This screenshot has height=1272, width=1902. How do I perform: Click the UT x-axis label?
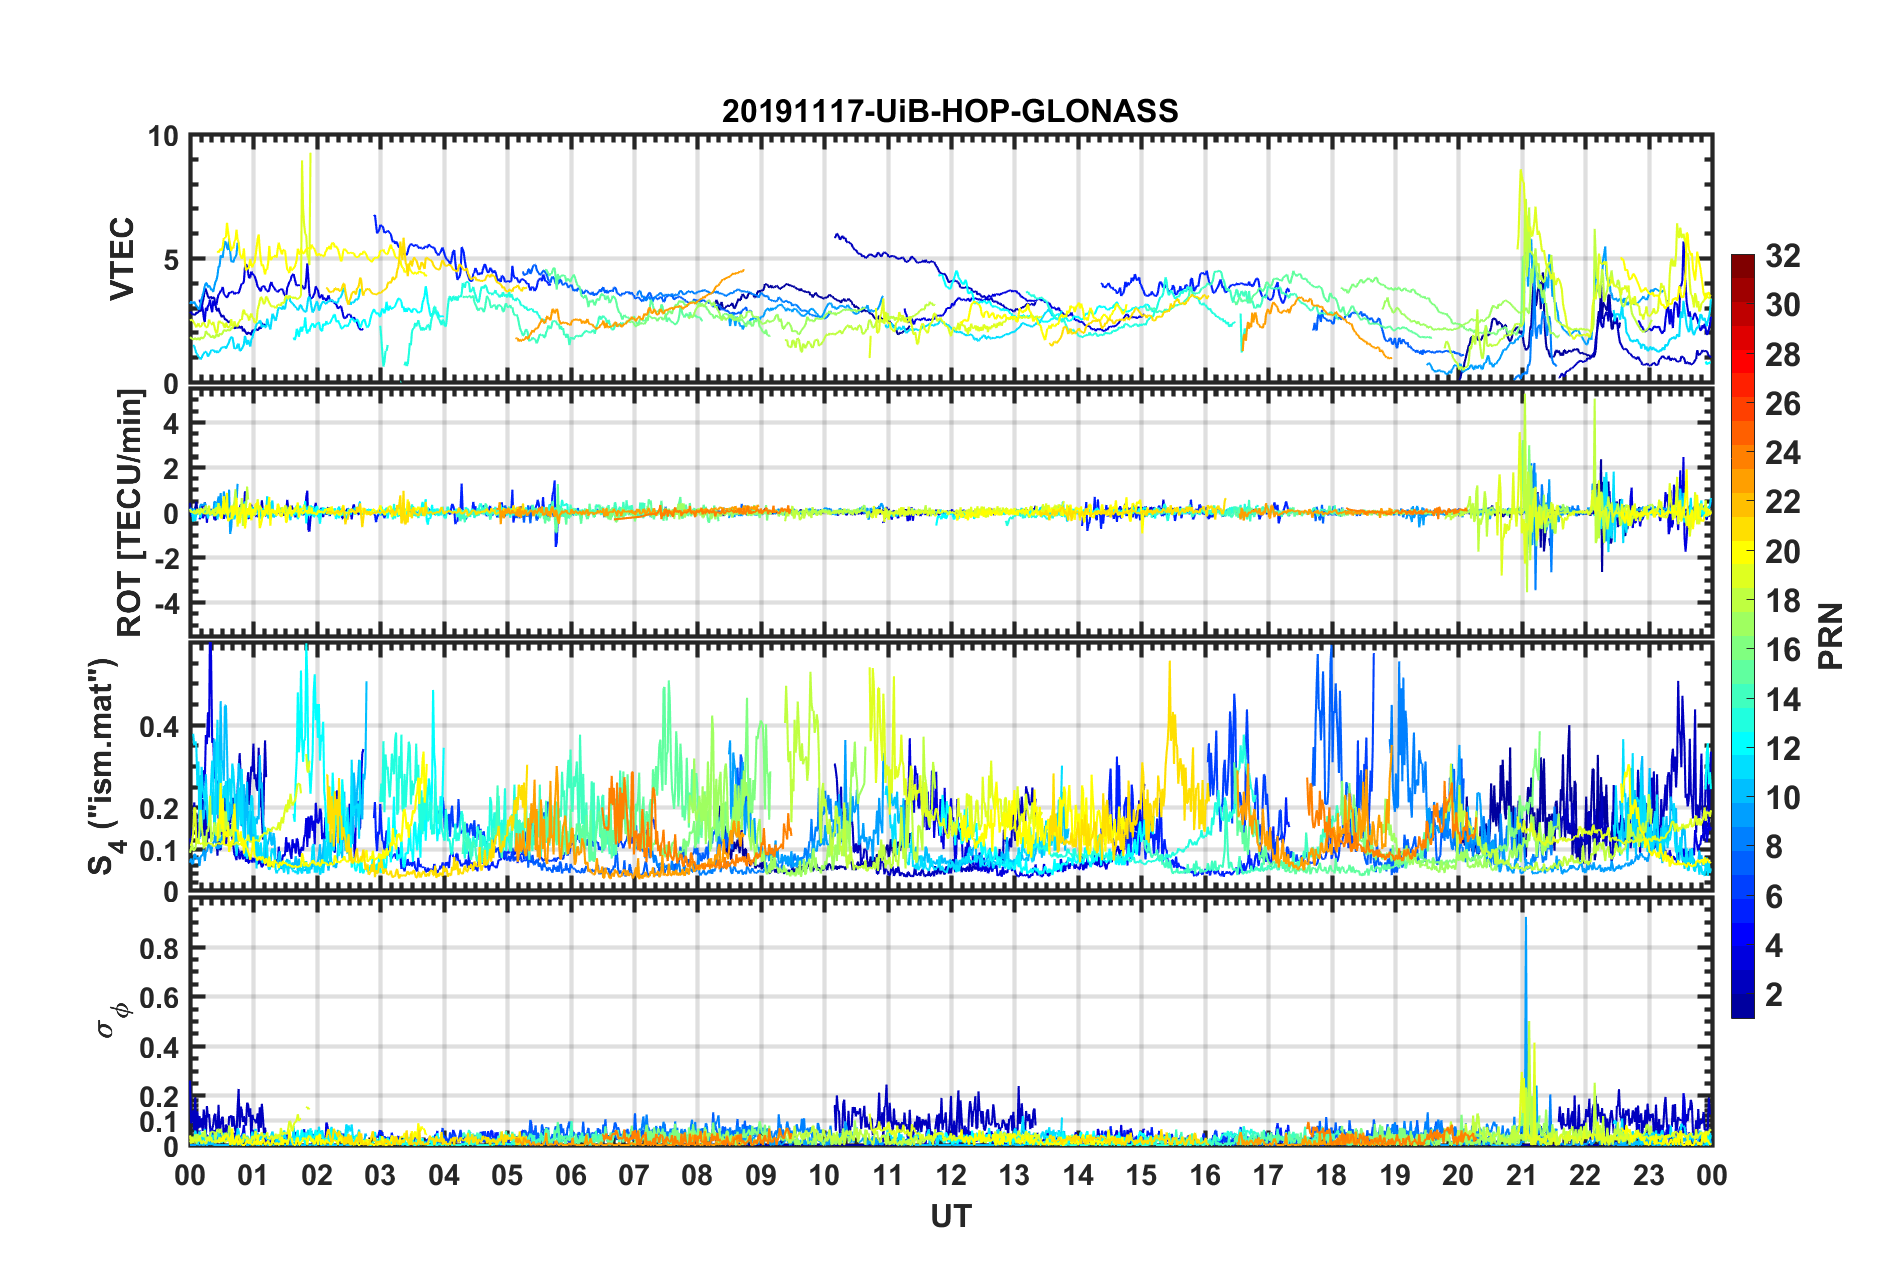pos(951,1216)
